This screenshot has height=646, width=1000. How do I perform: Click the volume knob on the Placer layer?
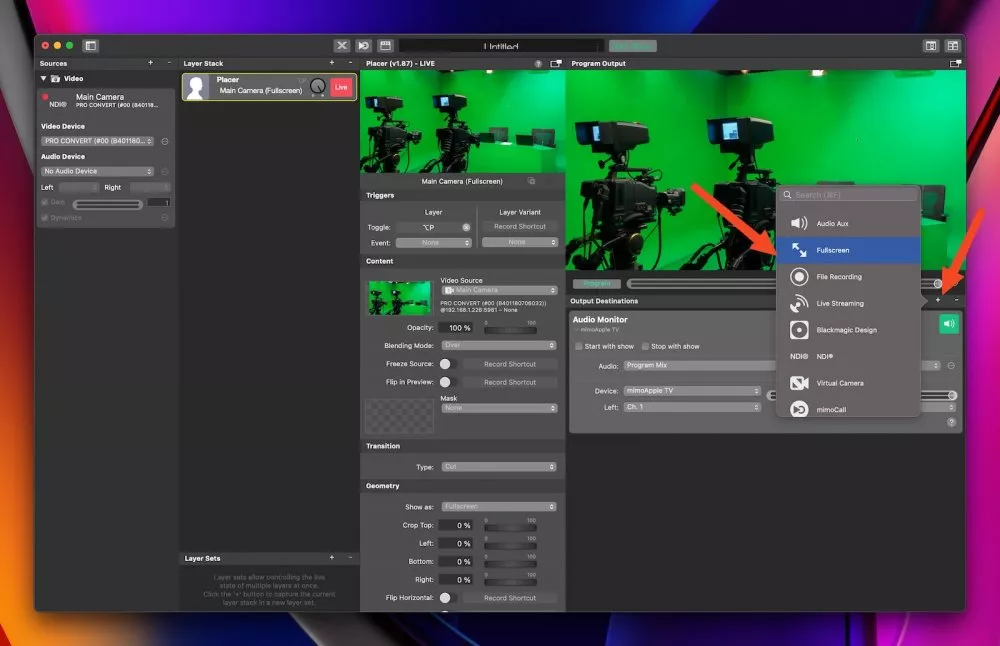pos(318,87)
